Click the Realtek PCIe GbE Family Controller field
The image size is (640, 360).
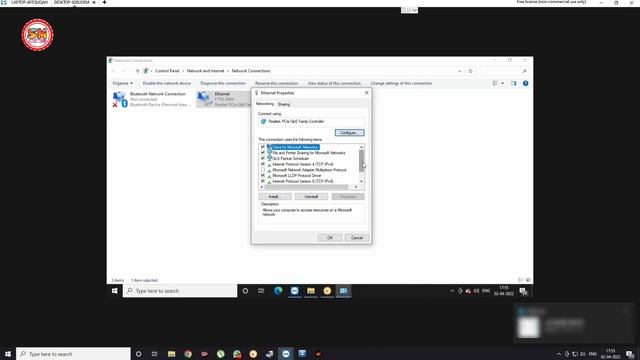tap(311, 122)
